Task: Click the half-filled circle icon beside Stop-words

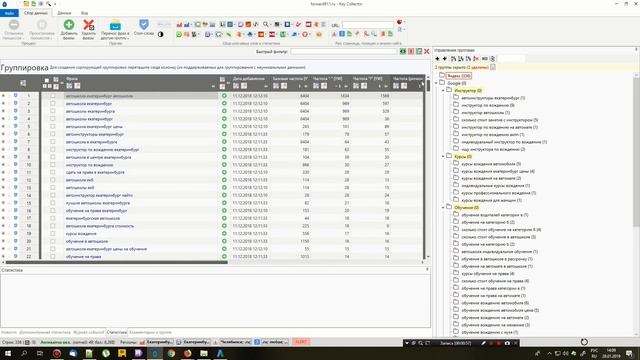Action: coord(160,34)
